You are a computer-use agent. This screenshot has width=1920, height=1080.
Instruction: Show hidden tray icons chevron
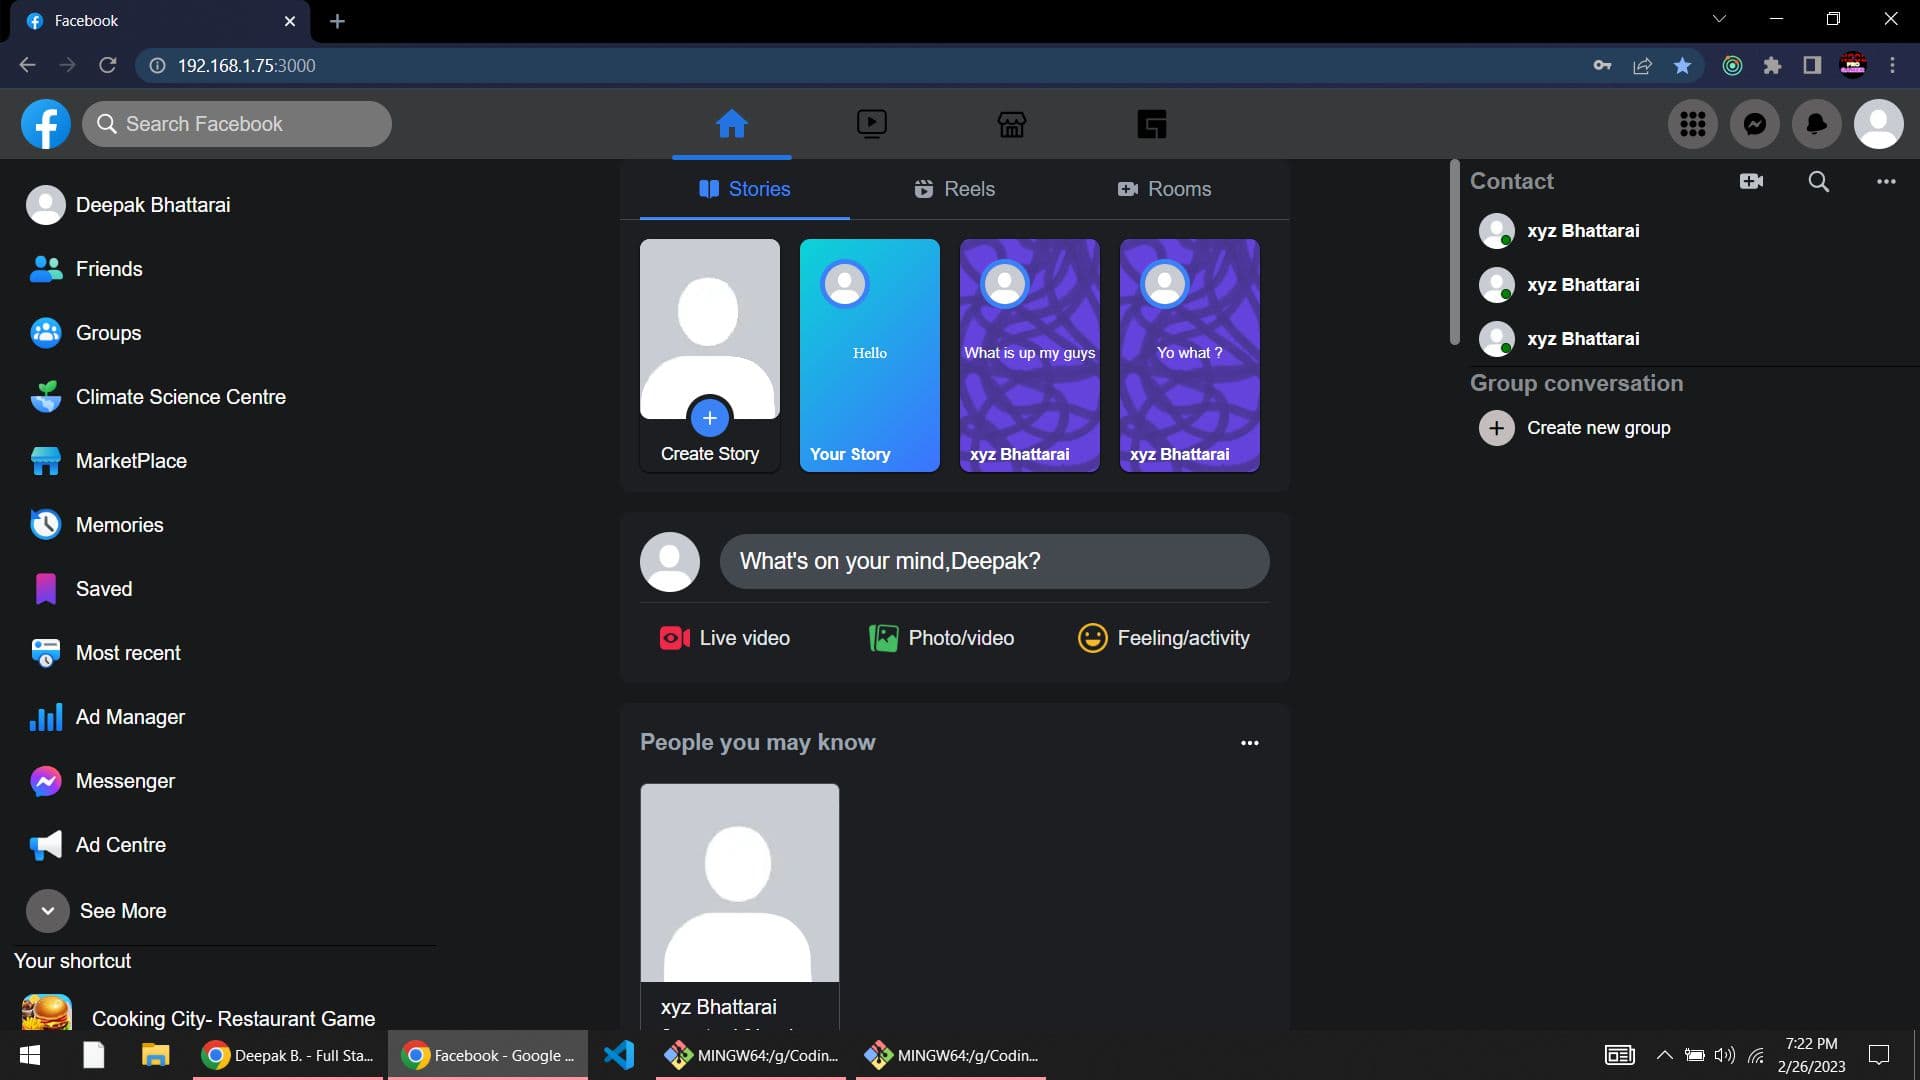pyautogui.click(x=1664, y=1055)
